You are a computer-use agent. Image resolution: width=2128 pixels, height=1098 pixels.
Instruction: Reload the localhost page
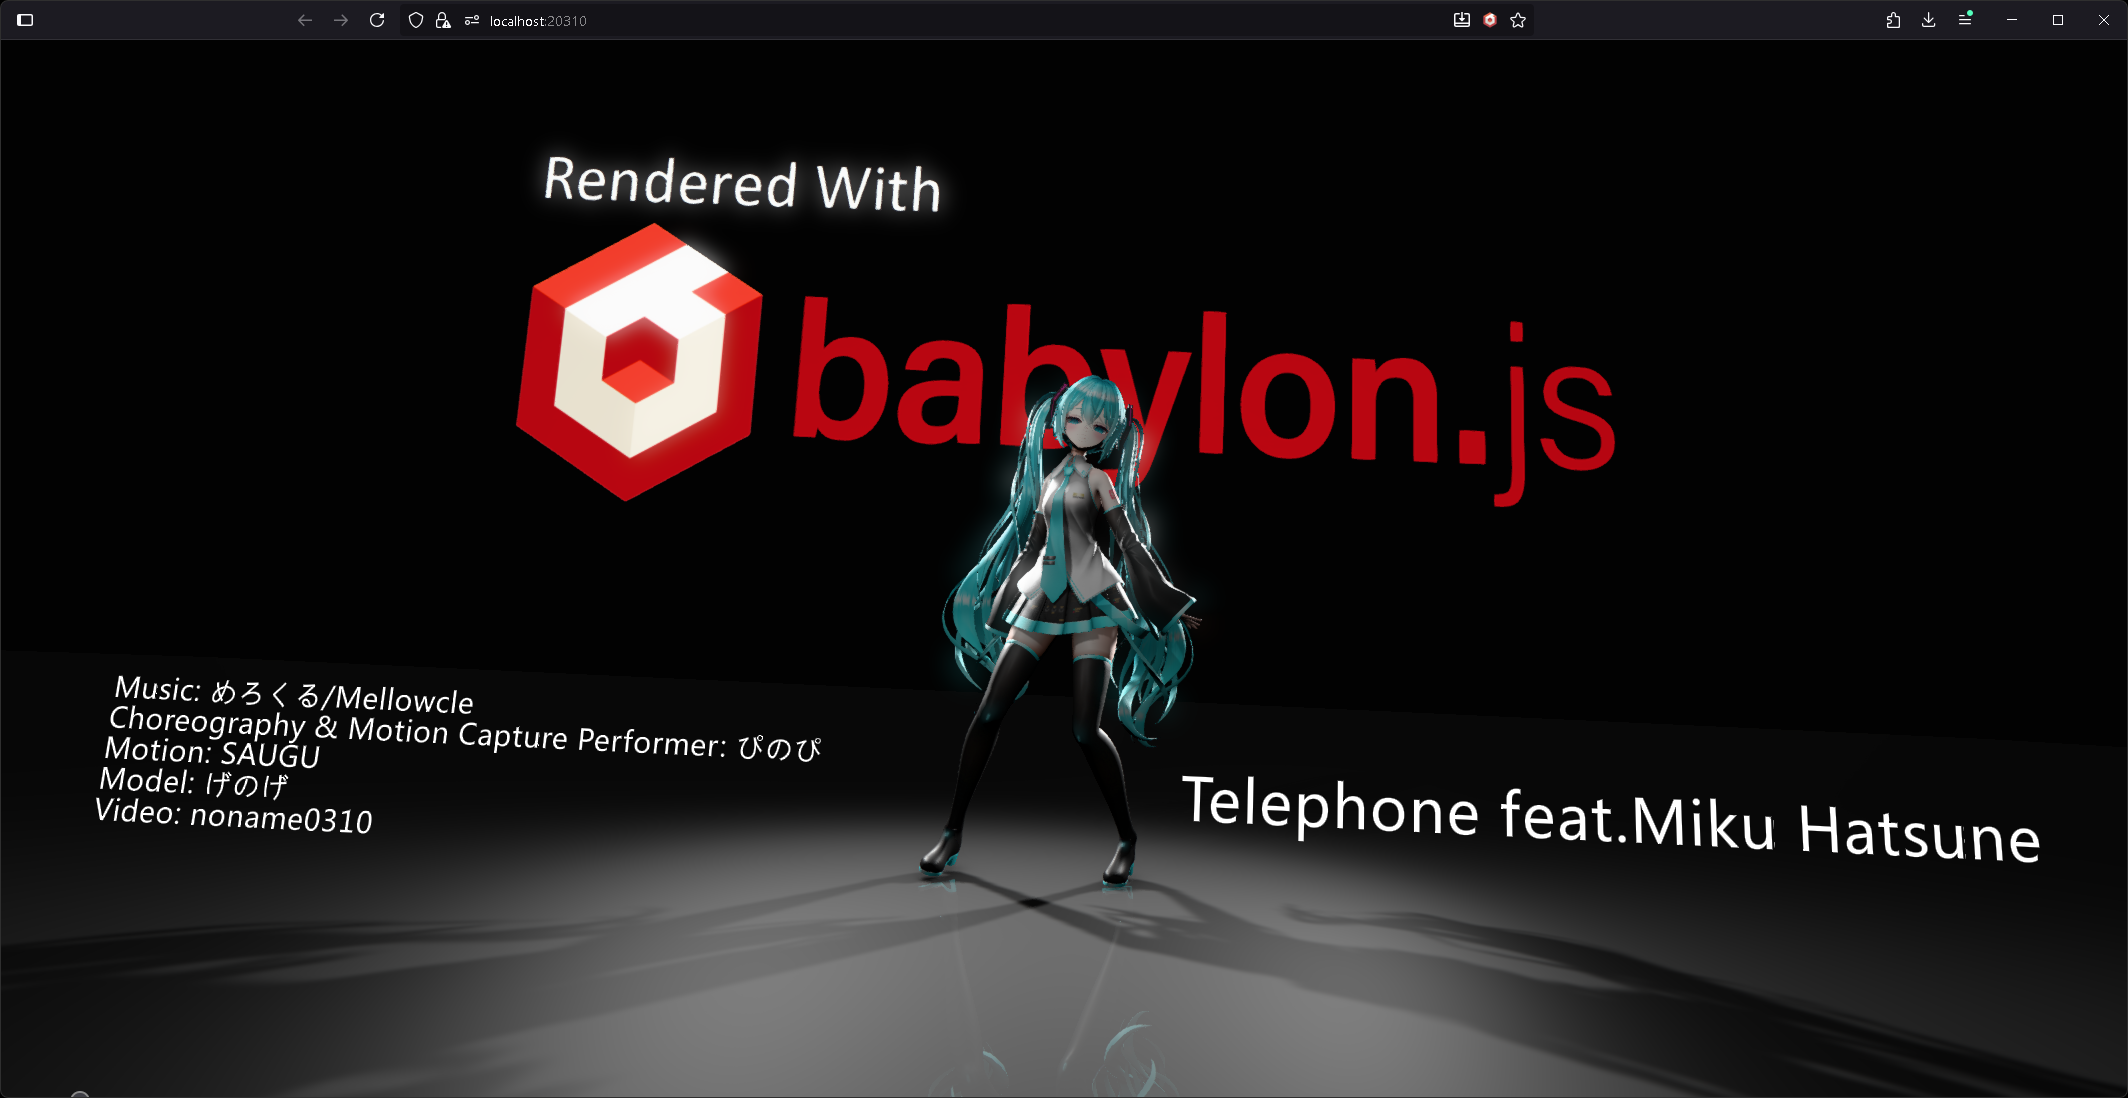coord(377,20)
